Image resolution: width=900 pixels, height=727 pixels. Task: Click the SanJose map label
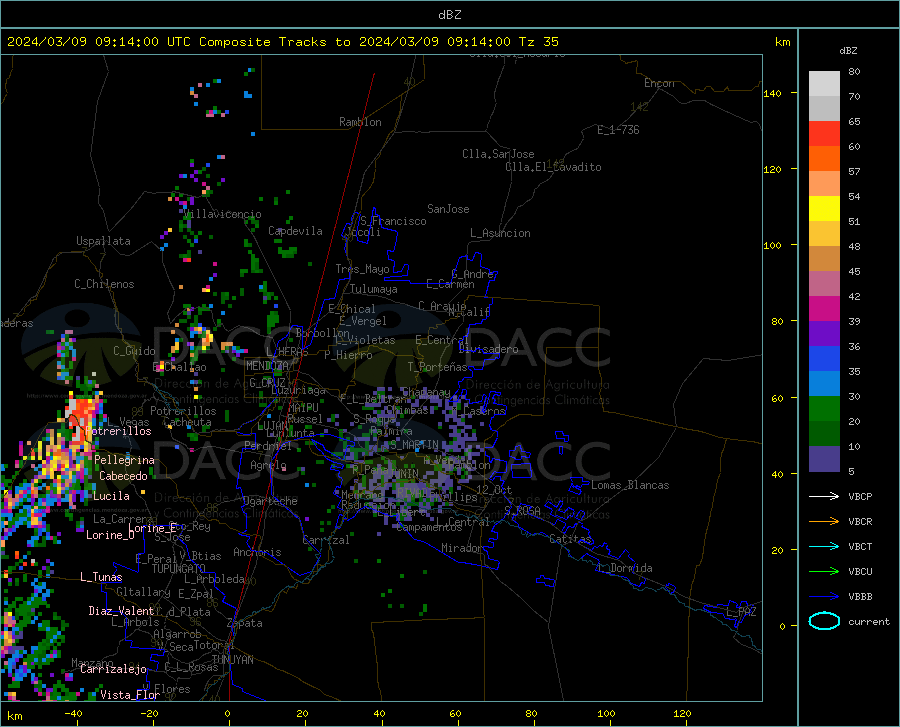tap(448, 209)
